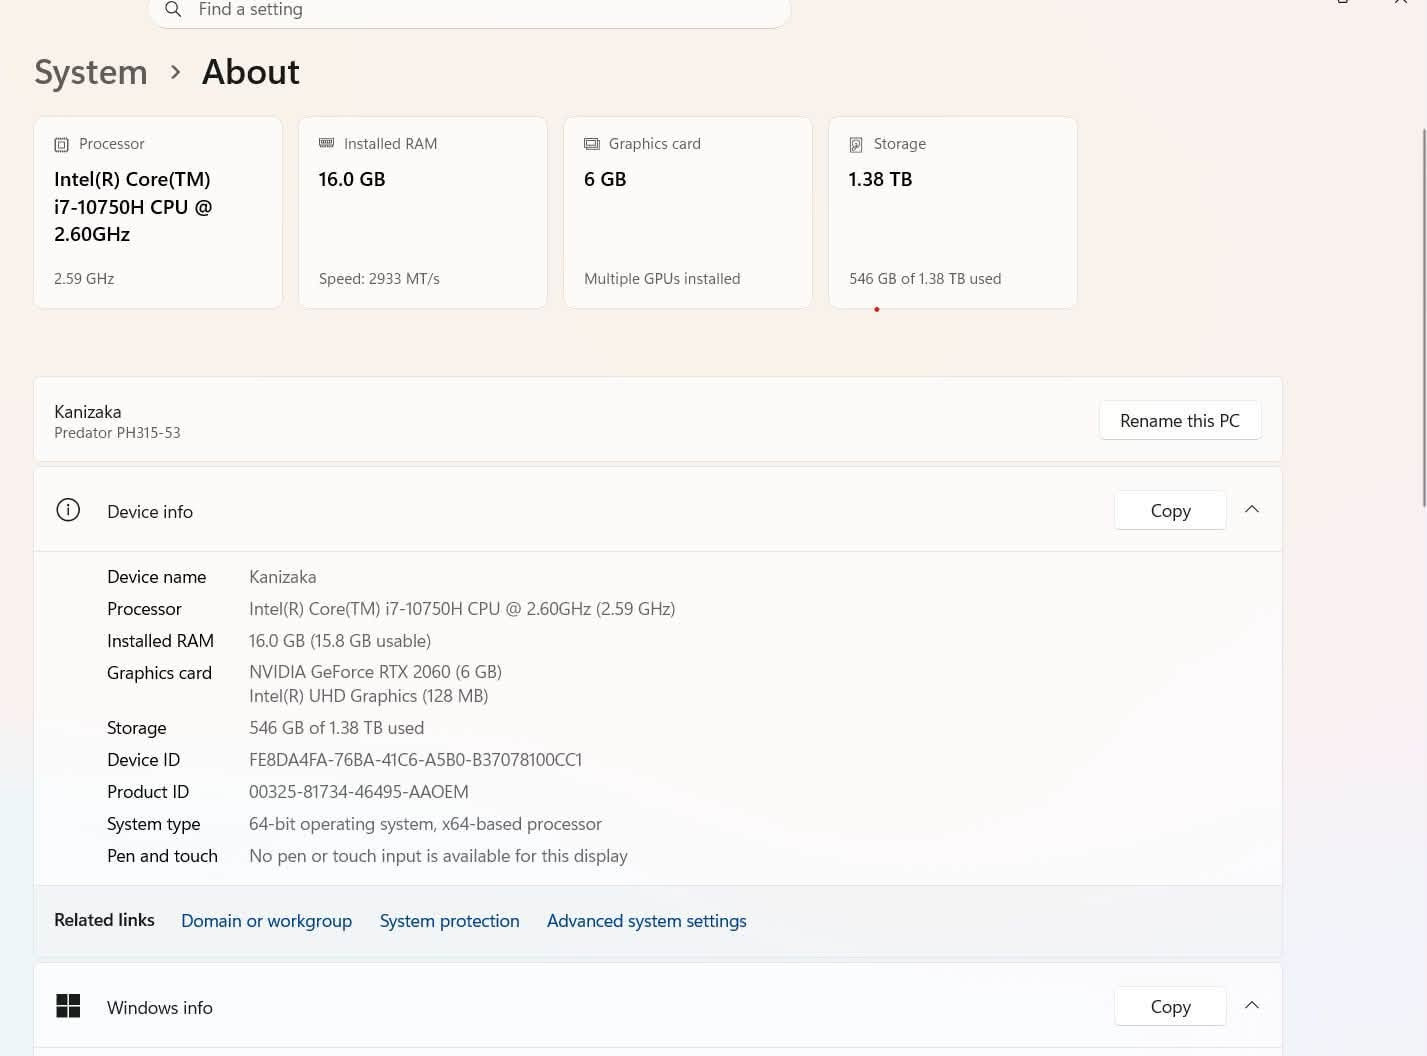Image resolution: width=1427 pixels, height=1056 pixels.
Task: Go back to System in the breadcrumb
Action: (91, 72)
